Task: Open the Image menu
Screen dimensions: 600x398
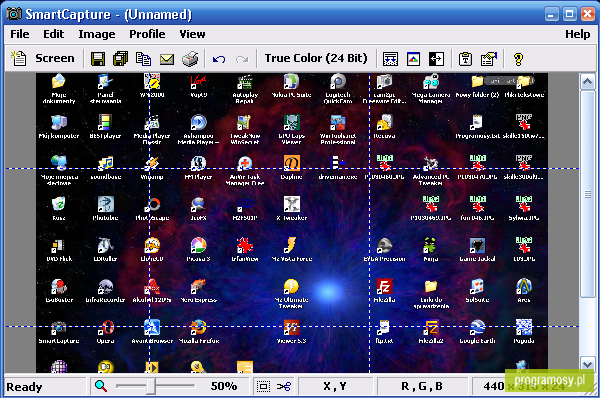Action: click(x=97, y=34)
